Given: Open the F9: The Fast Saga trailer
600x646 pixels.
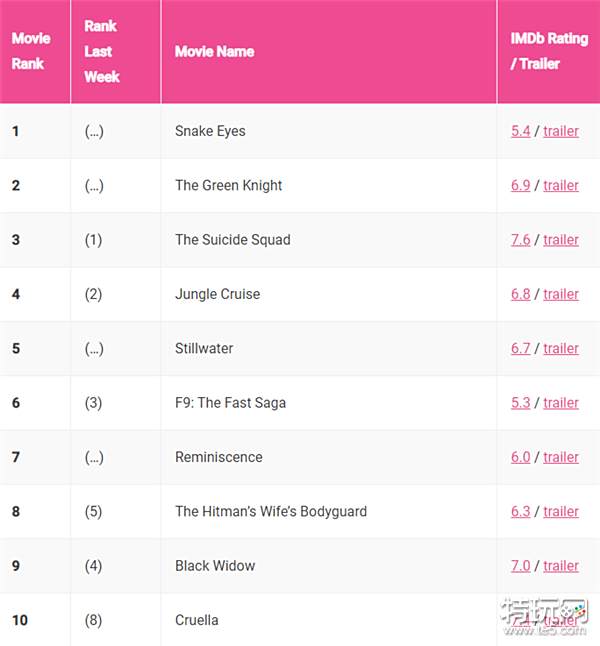Looking at the screenshot, I should click(x=561, y=403).
